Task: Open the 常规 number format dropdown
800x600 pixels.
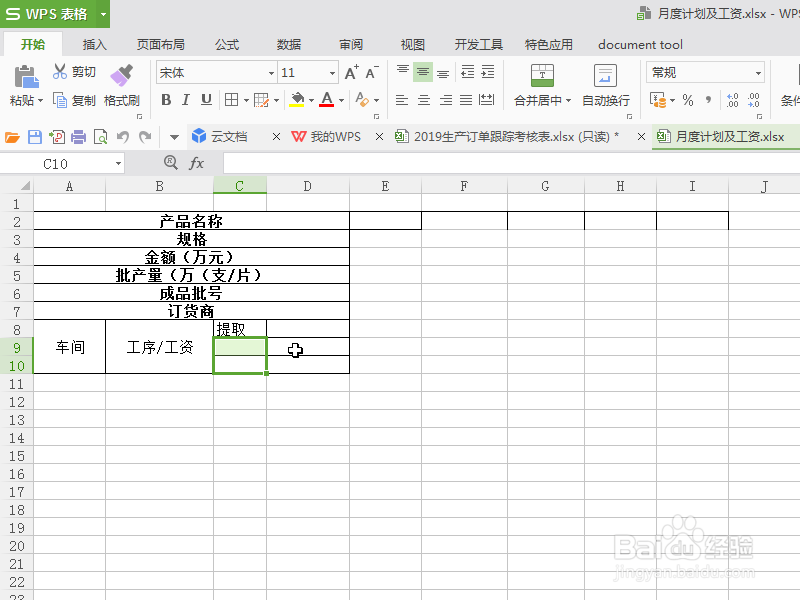Action: coord(757,72)
